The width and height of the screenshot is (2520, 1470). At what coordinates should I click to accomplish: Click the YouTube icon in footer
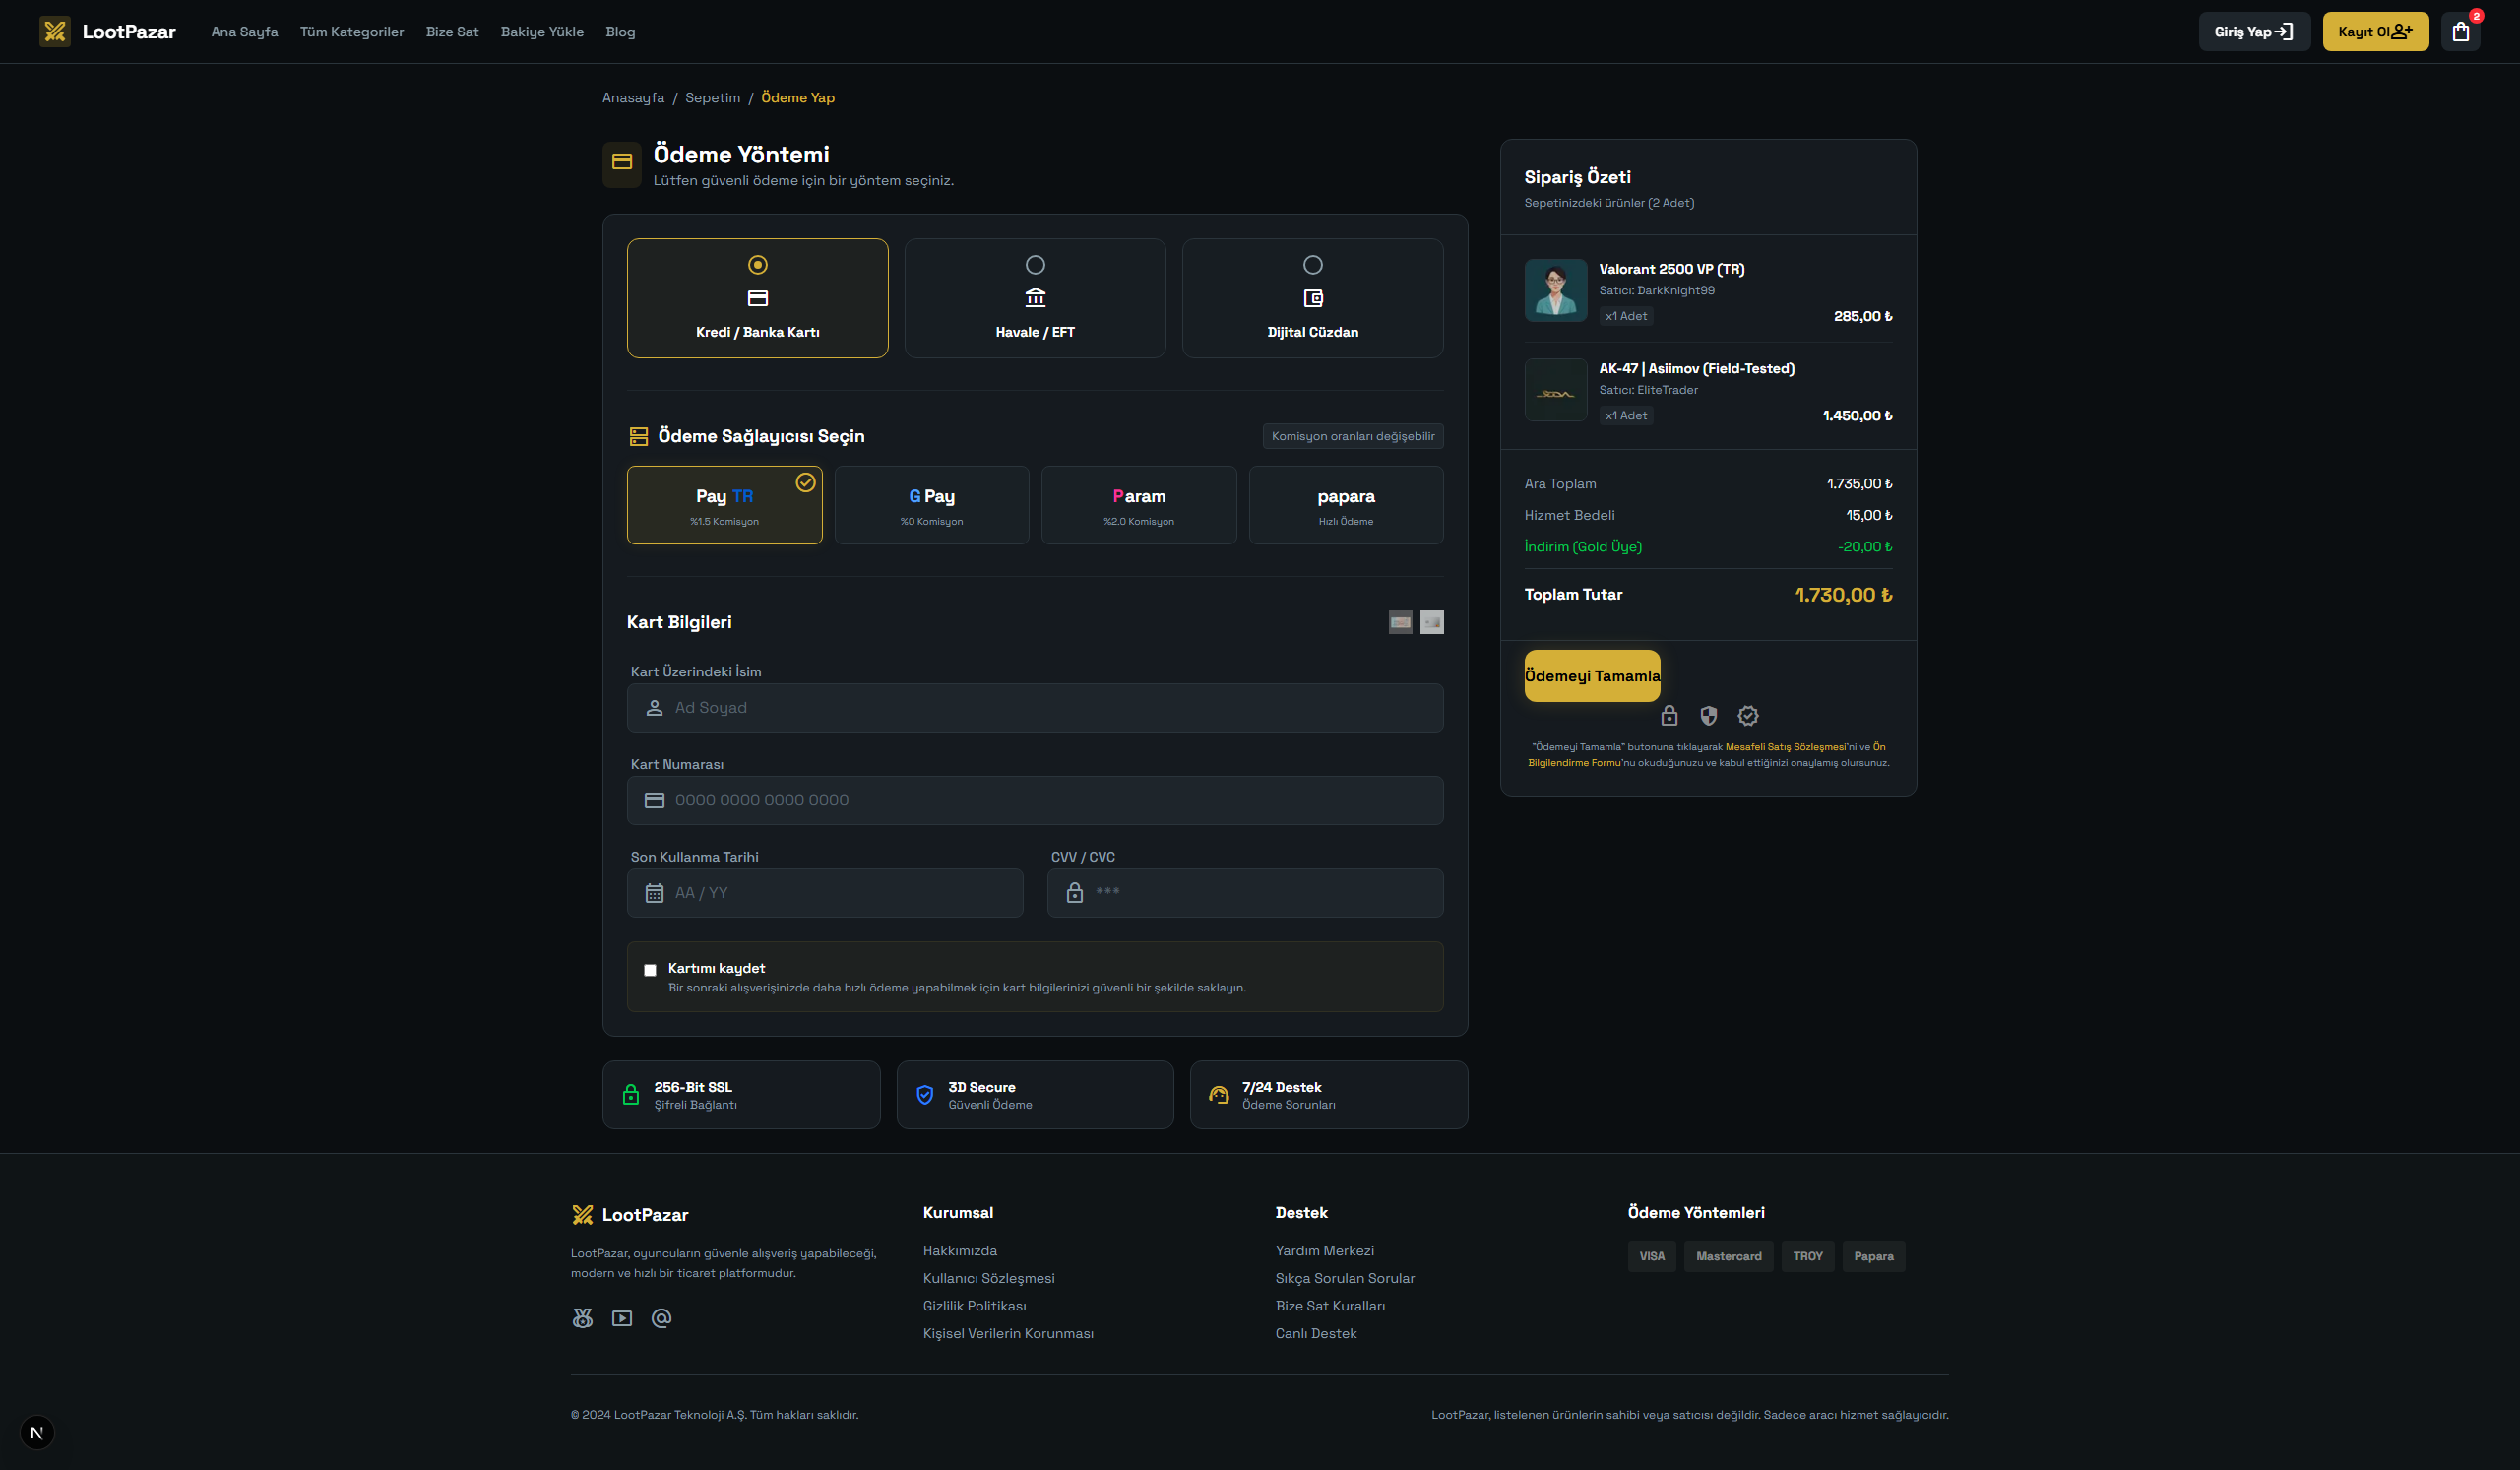pos(622,1318)
